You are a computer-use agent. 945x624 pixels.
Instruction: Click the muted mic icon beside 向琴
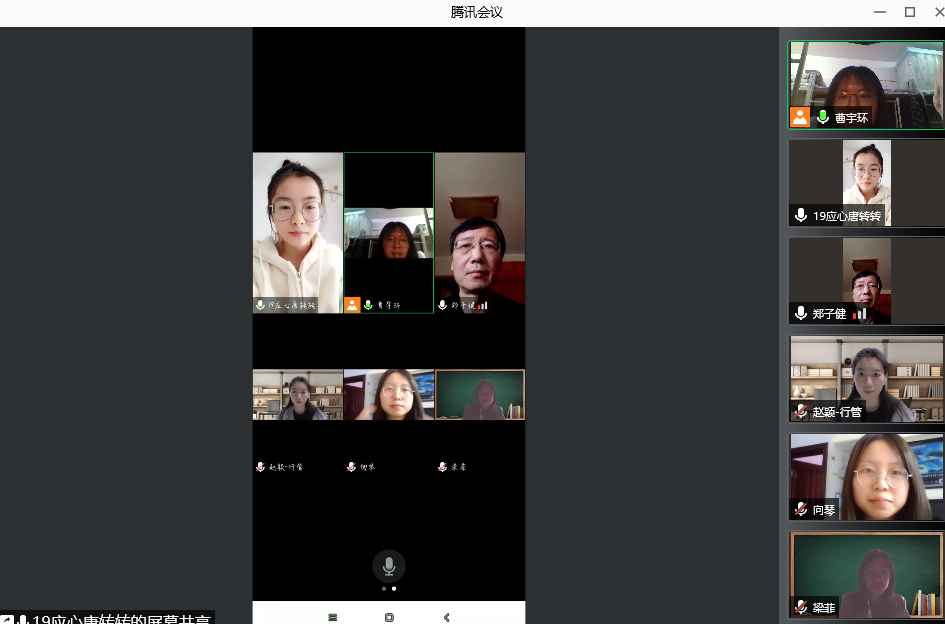click(800, 509)
